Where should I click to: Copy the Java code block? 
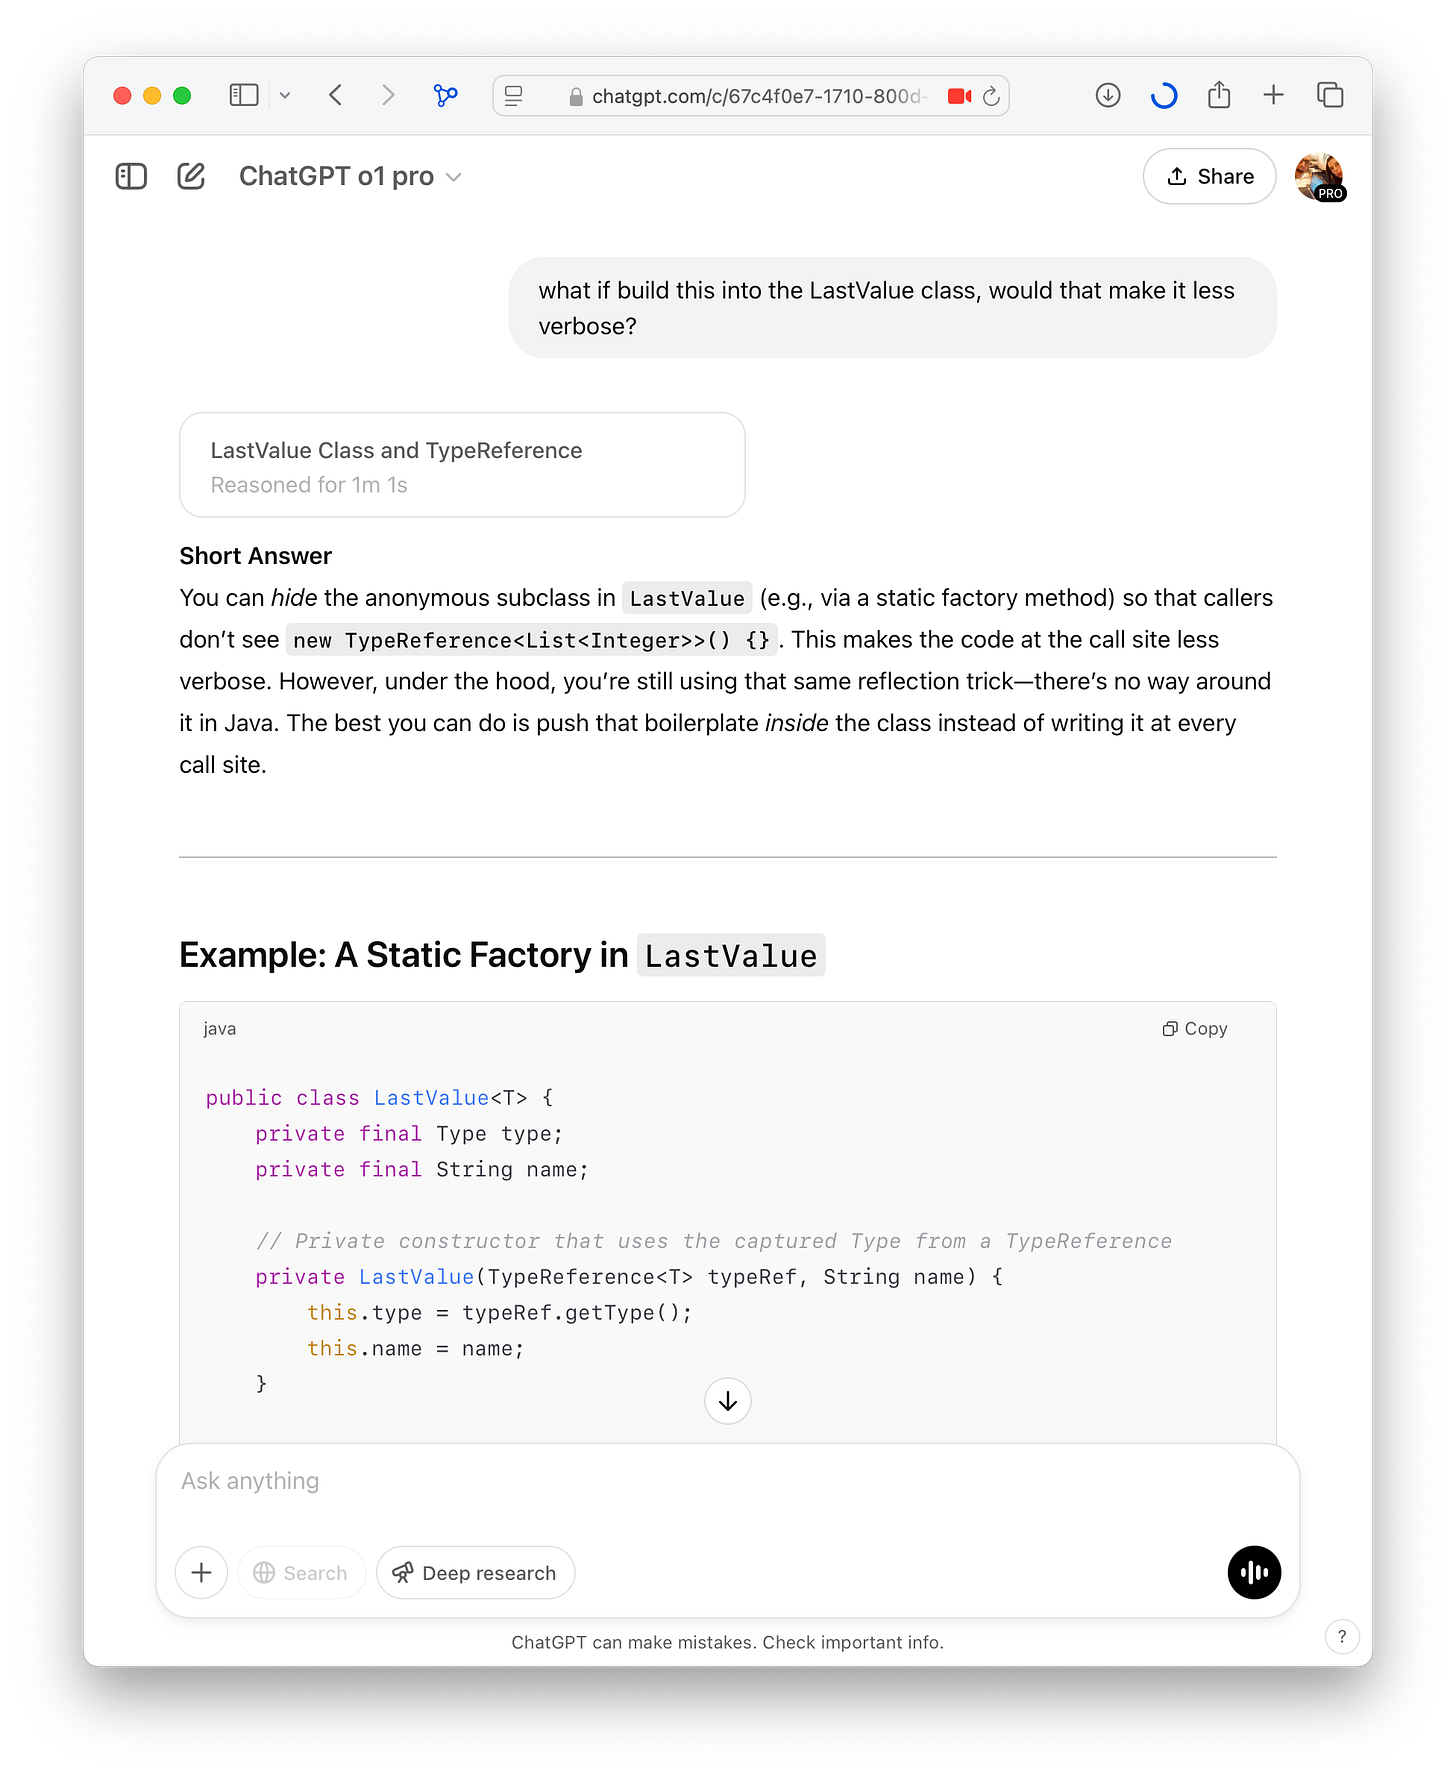[x=1195, y=1029]
